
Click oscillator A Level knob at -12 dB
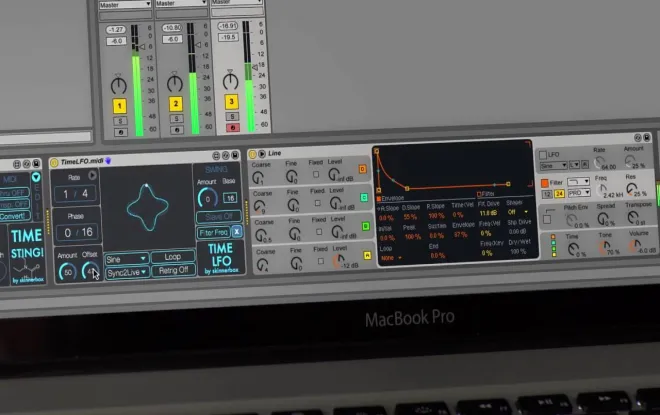click(x=339, y=261)
